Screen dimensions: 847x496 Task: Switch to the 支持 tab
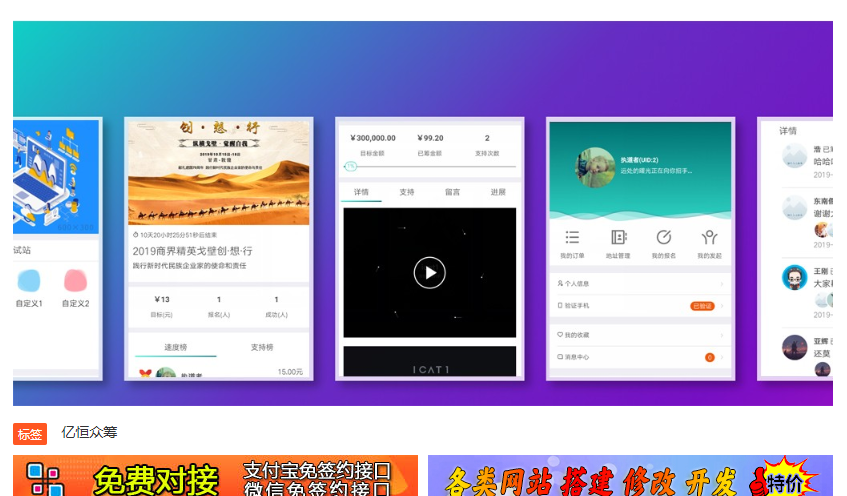(x=407, y=192)
